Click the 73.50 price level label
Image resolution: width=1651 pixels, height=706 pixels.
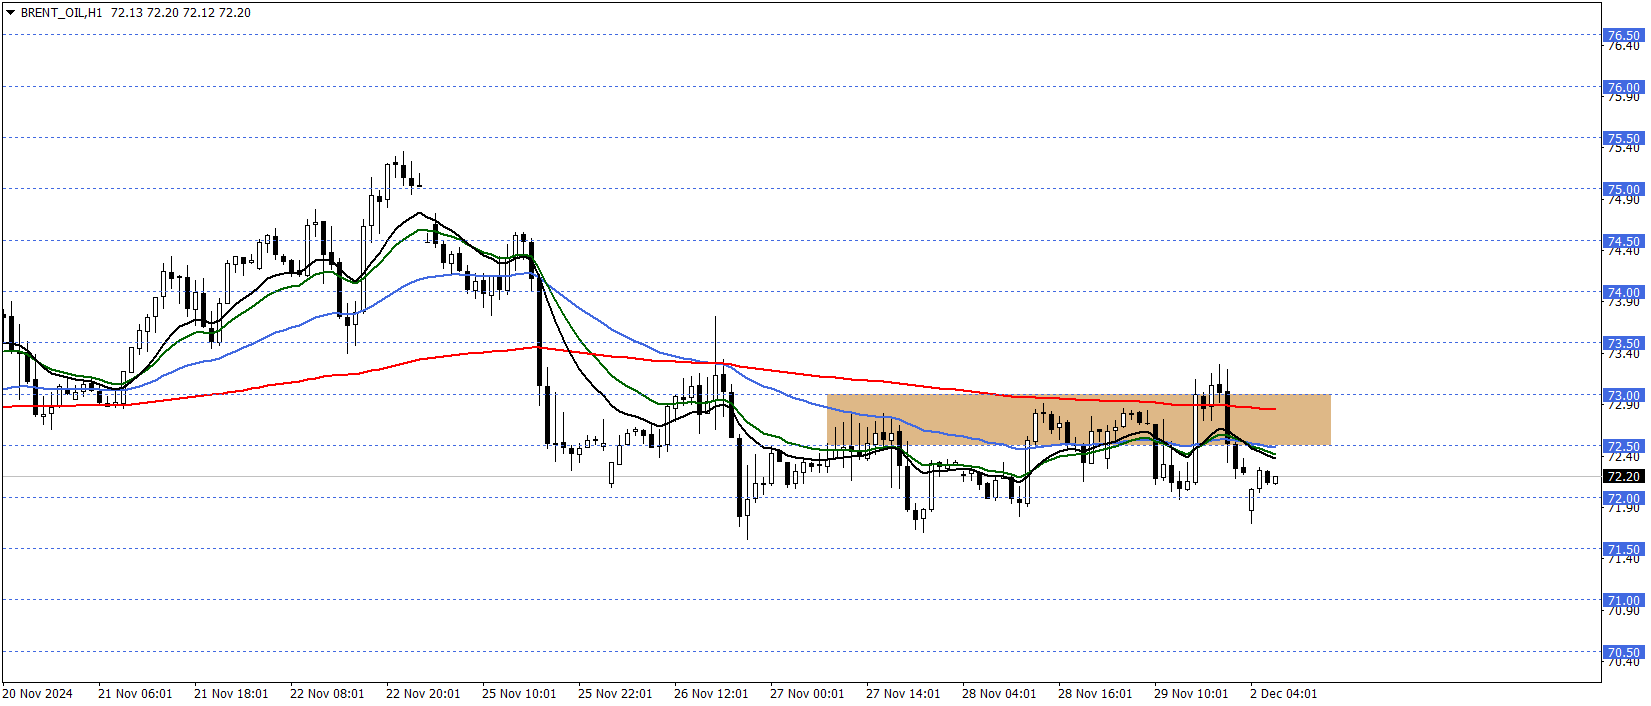point(1622,343)
